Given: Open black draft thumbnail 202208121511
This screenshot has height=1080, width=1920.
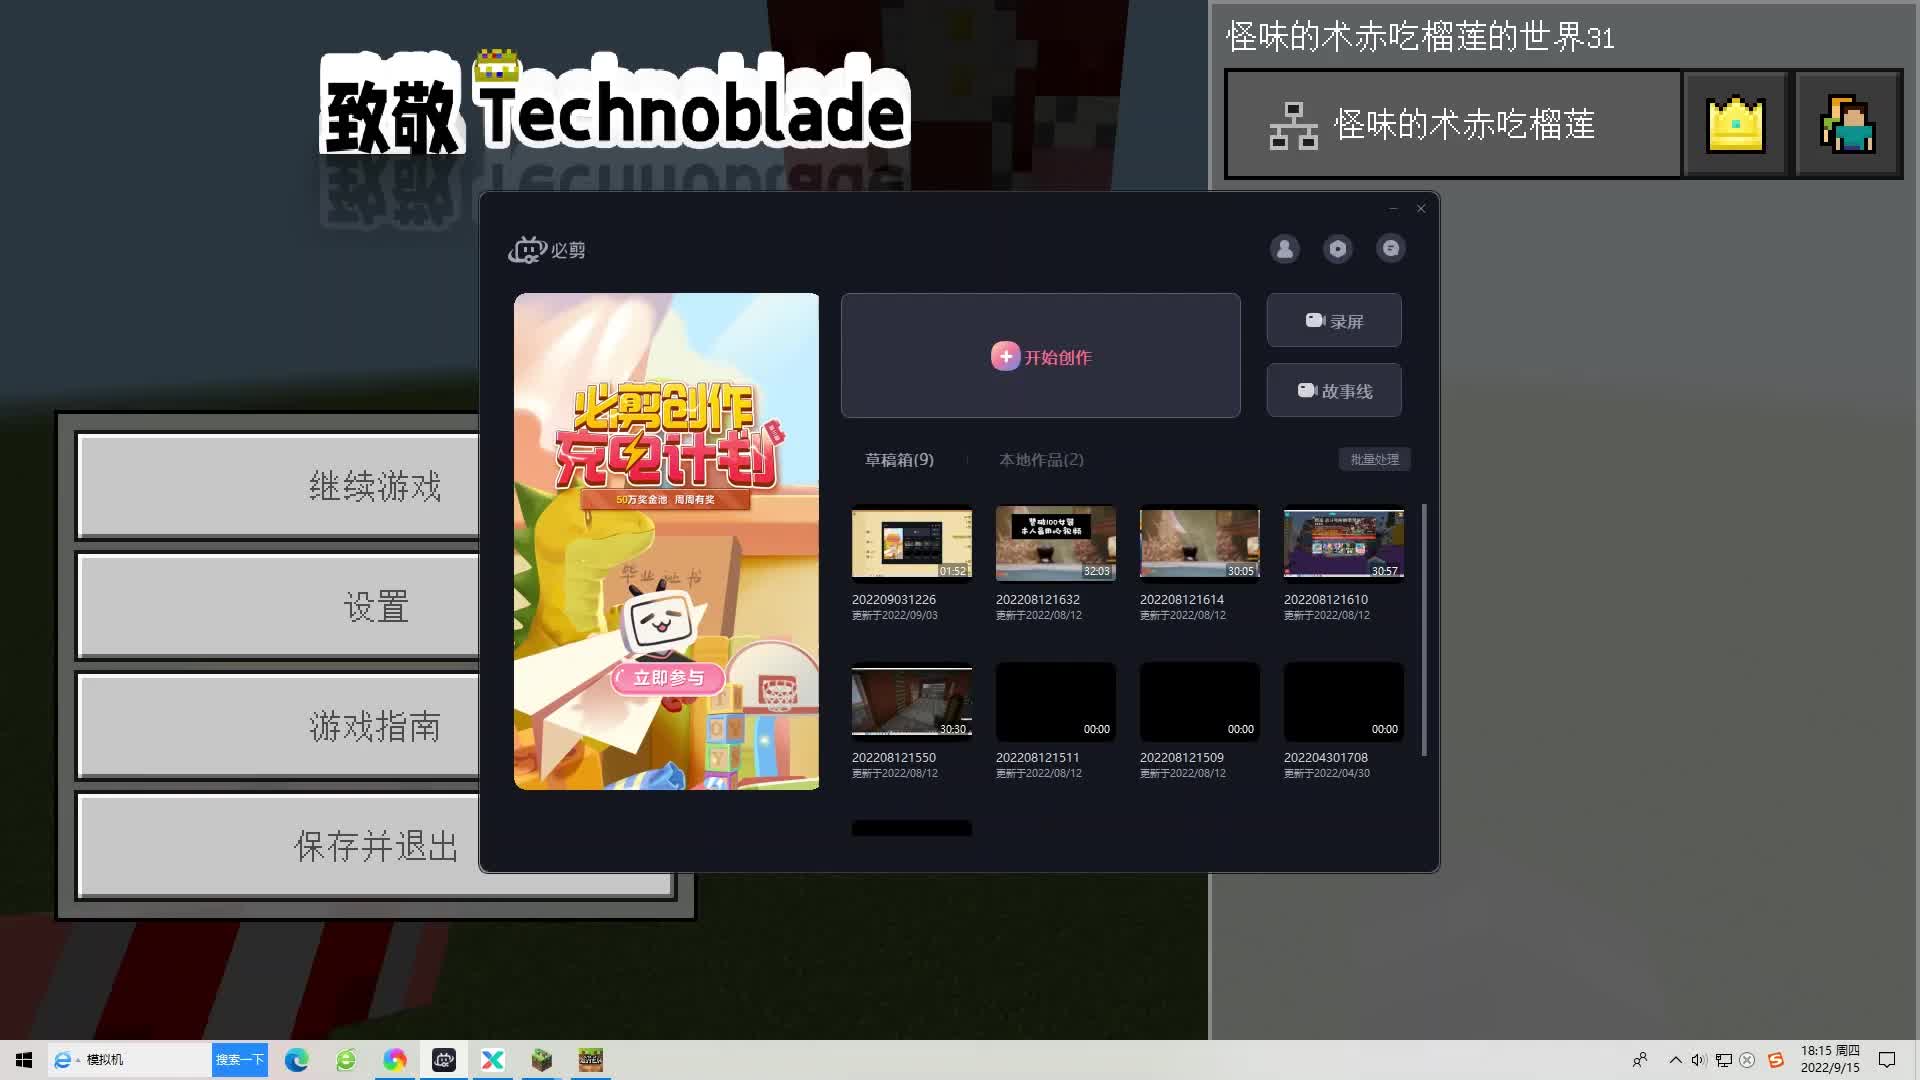Looking at the screenshot, I should (1055, 702).
